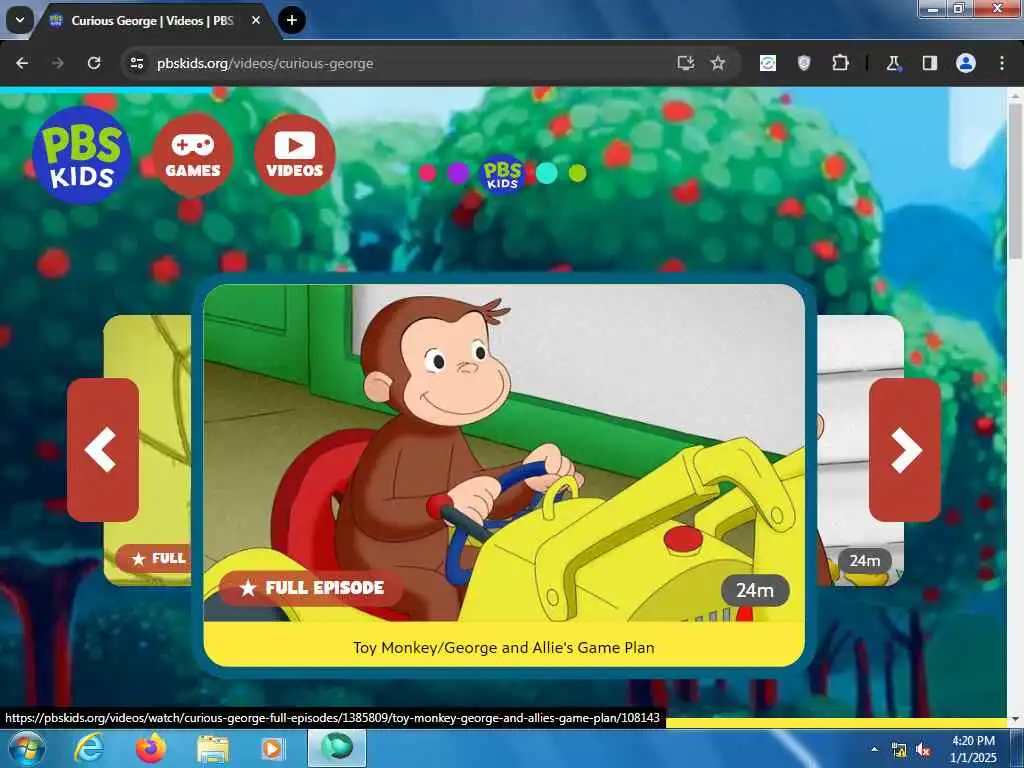Open a new browser tab
The height and width of the screenshot is (768, 1024).
[292, 20]
